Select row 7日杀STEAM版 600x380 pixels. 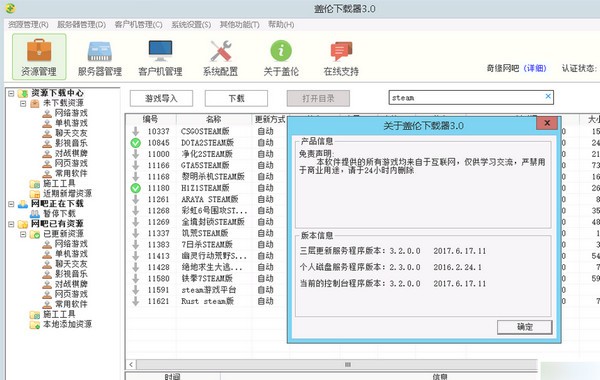click(207, 244)
